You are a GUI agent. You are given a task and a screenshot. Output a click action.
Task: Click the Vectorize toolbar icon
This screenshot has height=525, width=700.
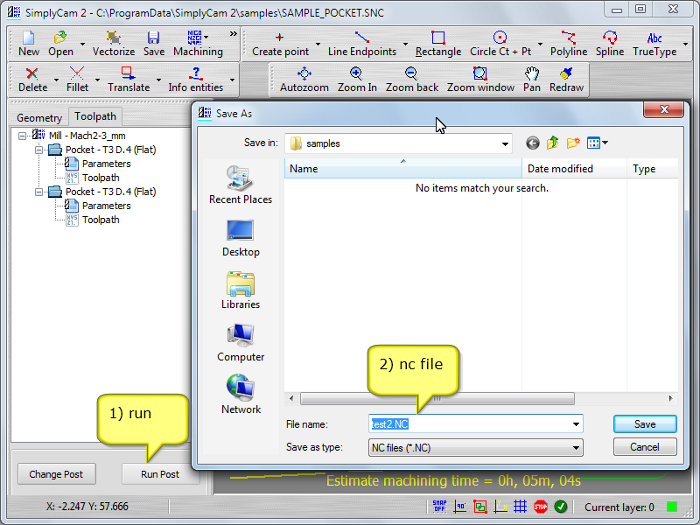[x=113, y=43]
